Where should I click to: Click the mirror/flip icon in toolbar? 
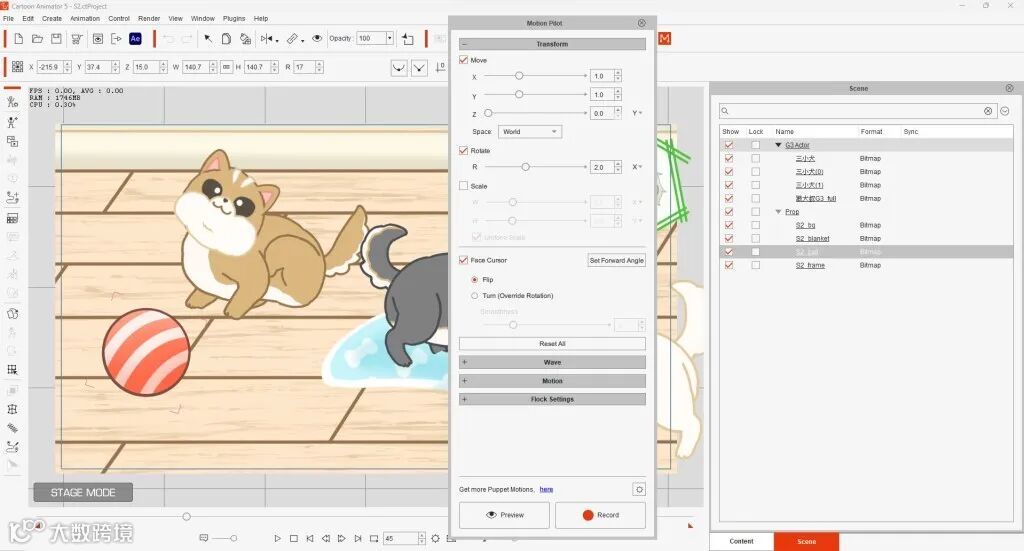click(x=268, y=39)
